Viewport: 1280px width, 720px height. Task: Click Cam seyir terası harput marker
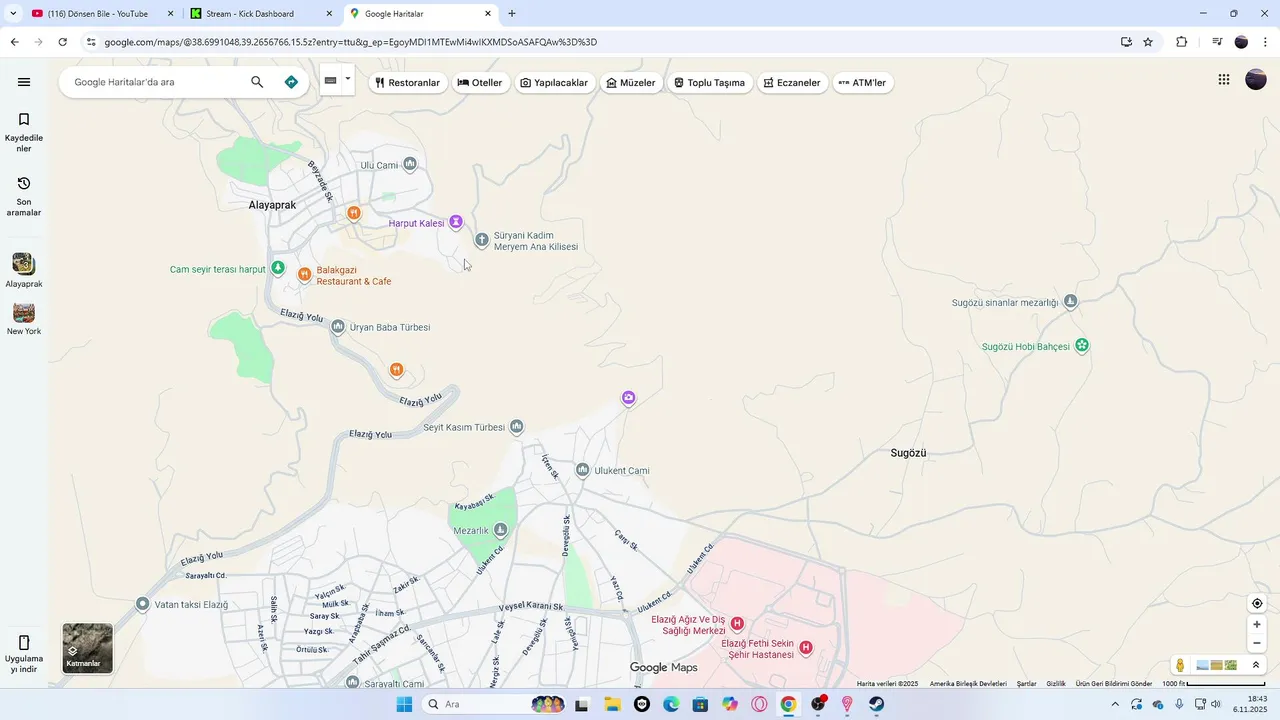click(x=278, y=268)
